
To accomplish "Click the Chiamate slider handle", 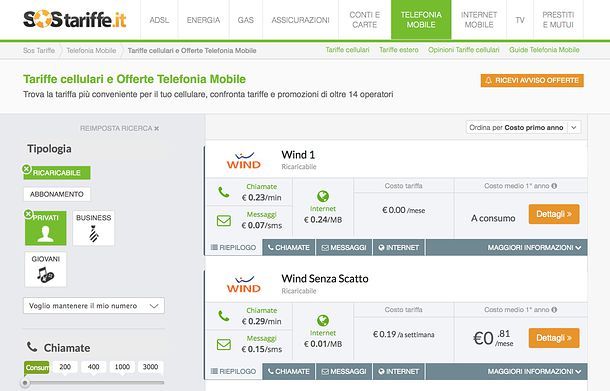I will 25,383.
